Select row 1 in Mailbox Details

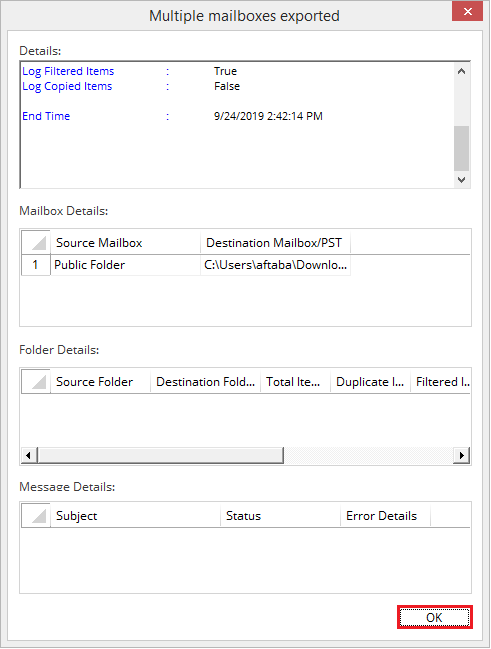(36, 265)
